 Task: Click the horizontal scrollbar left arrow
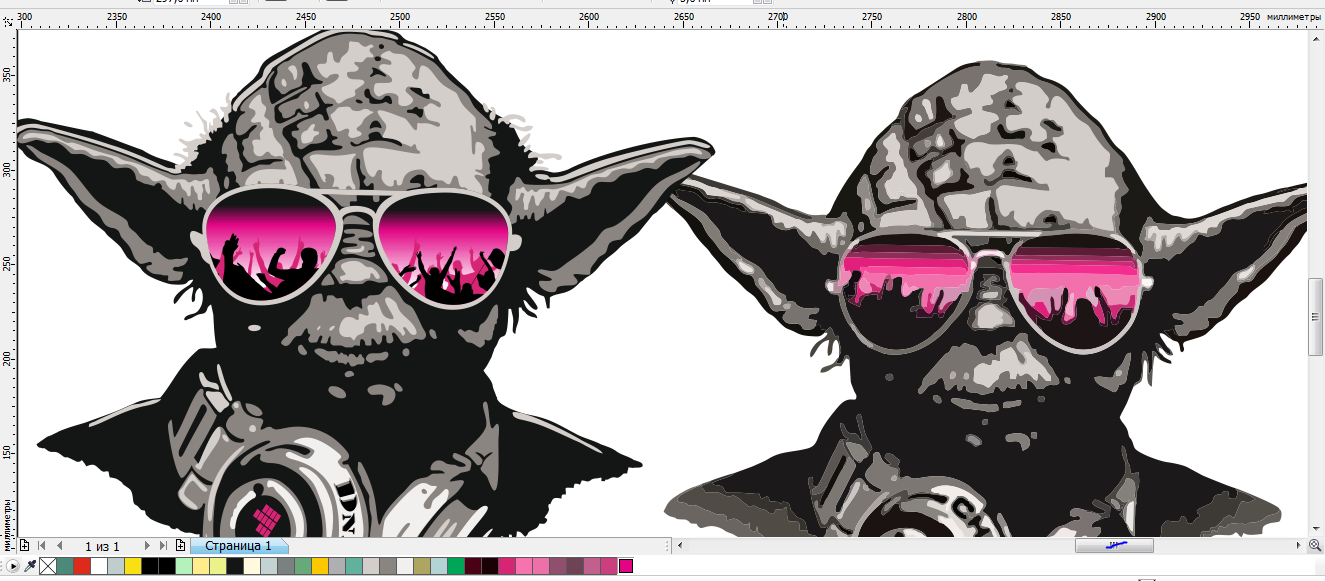(680, 546)
